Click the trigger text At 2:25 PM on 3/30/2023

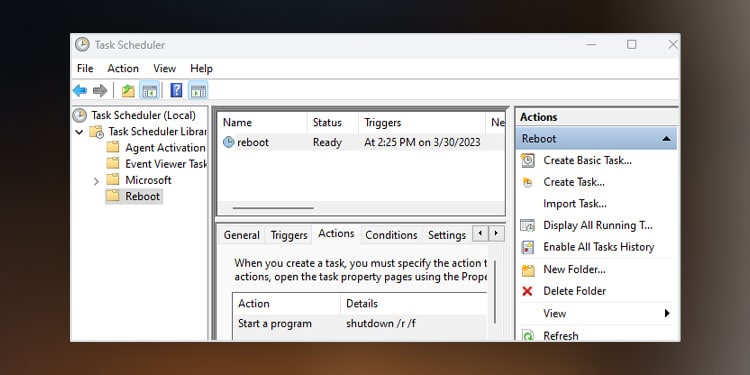pos(422,143)
